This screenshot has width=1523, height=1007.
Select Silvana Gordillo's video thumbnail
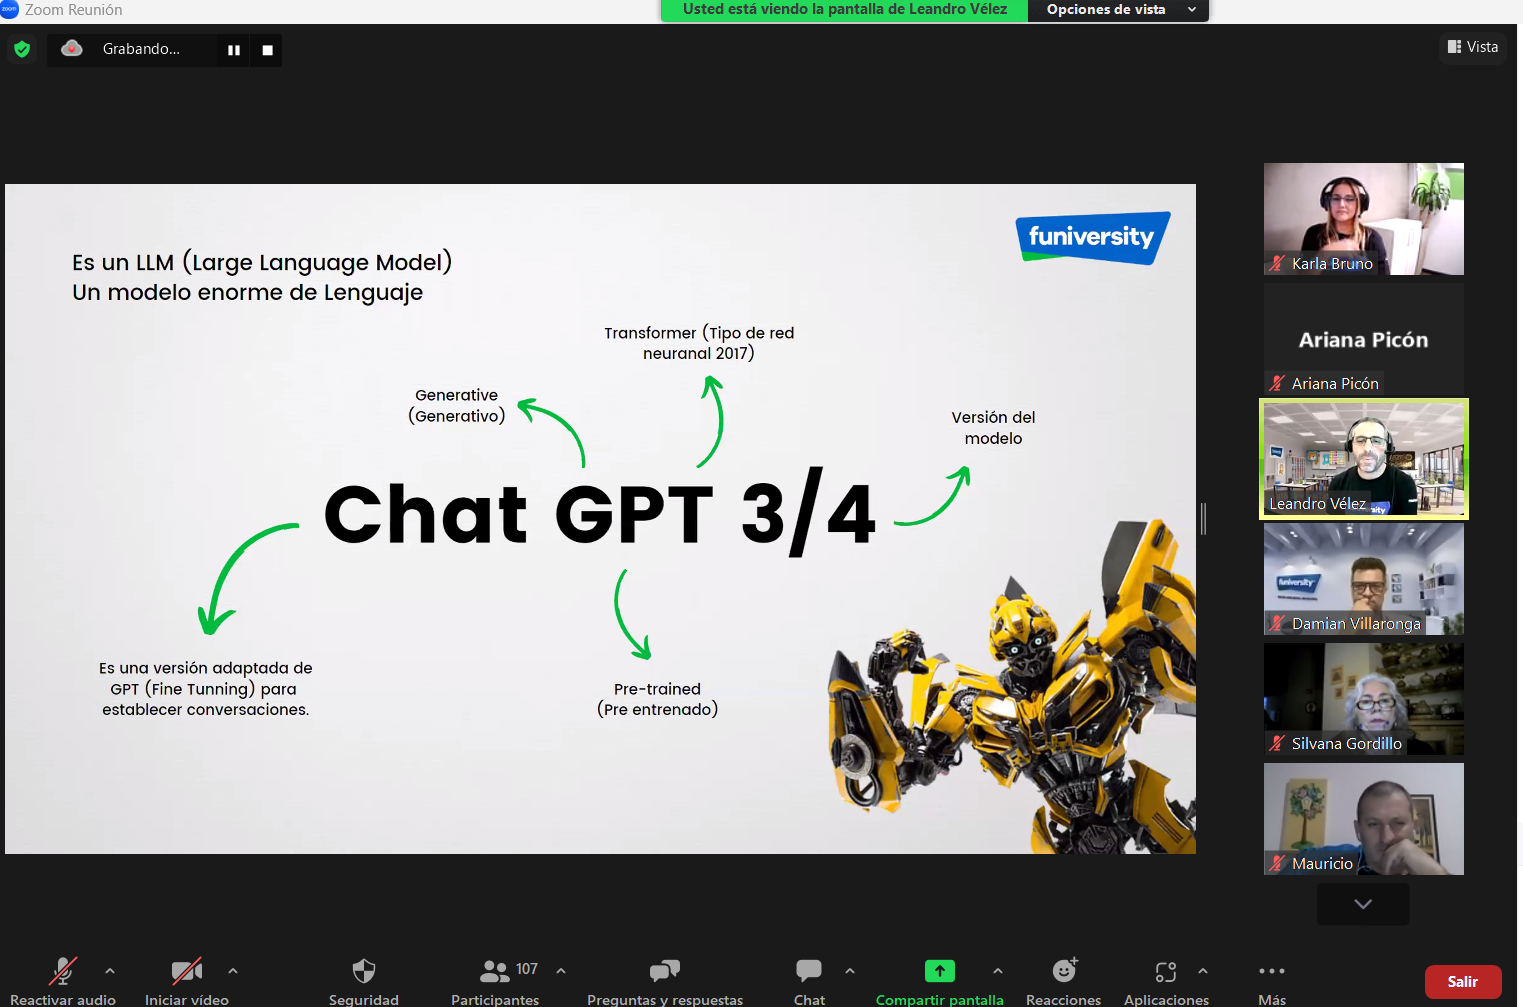1364,699
